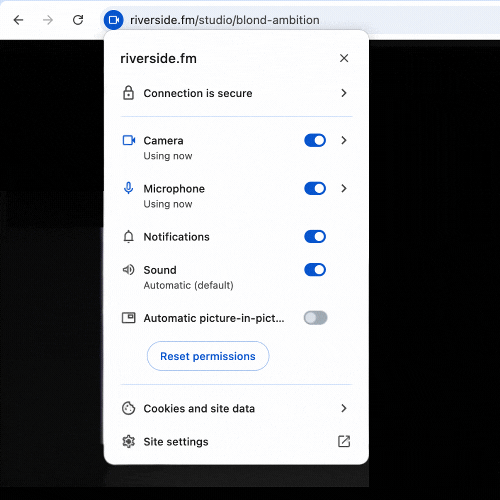Click the bell icon next to Notifications
This screenshot has width=500, height=500.
(128, 237)
